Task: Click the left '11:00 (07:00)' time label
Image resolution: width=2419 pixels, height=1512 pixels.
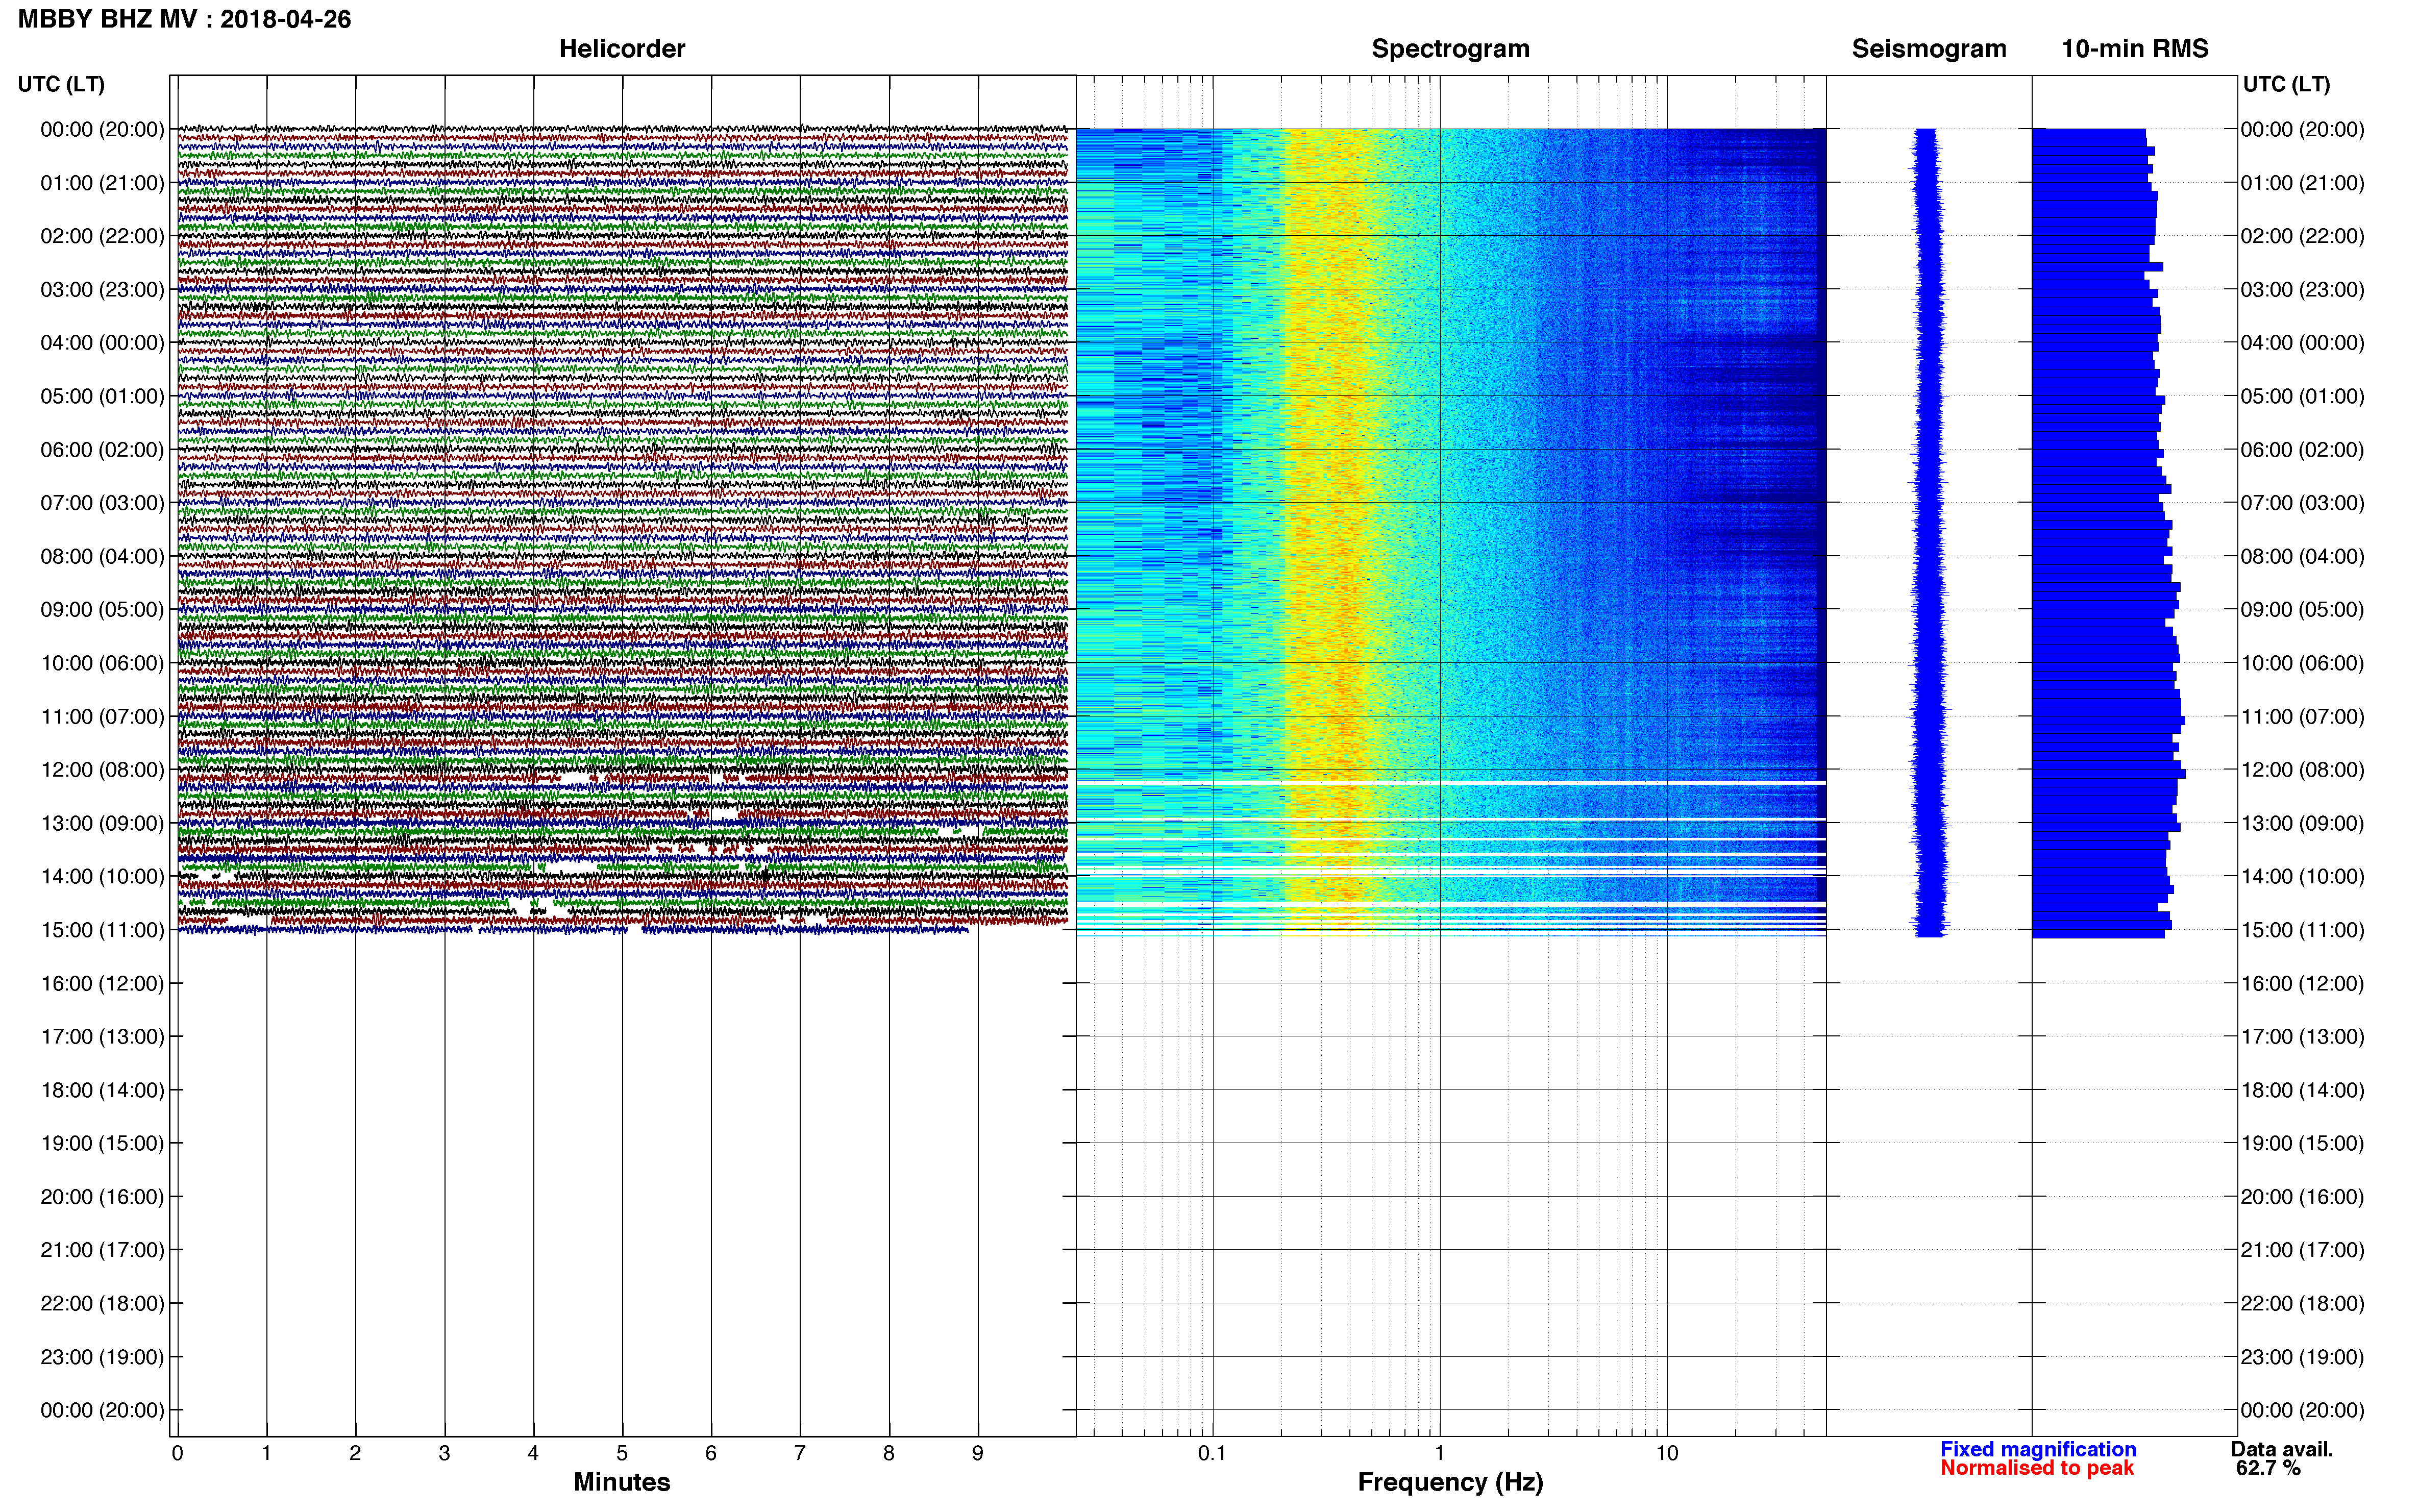Action: coord(102,716)
